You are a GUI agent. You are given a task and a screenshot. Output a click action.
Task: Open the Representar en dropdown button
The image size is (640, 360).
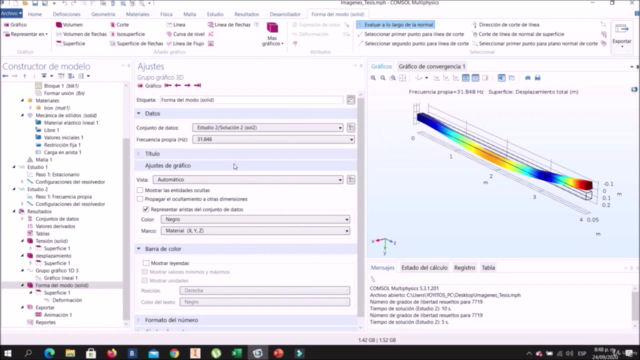pos(26,34)
